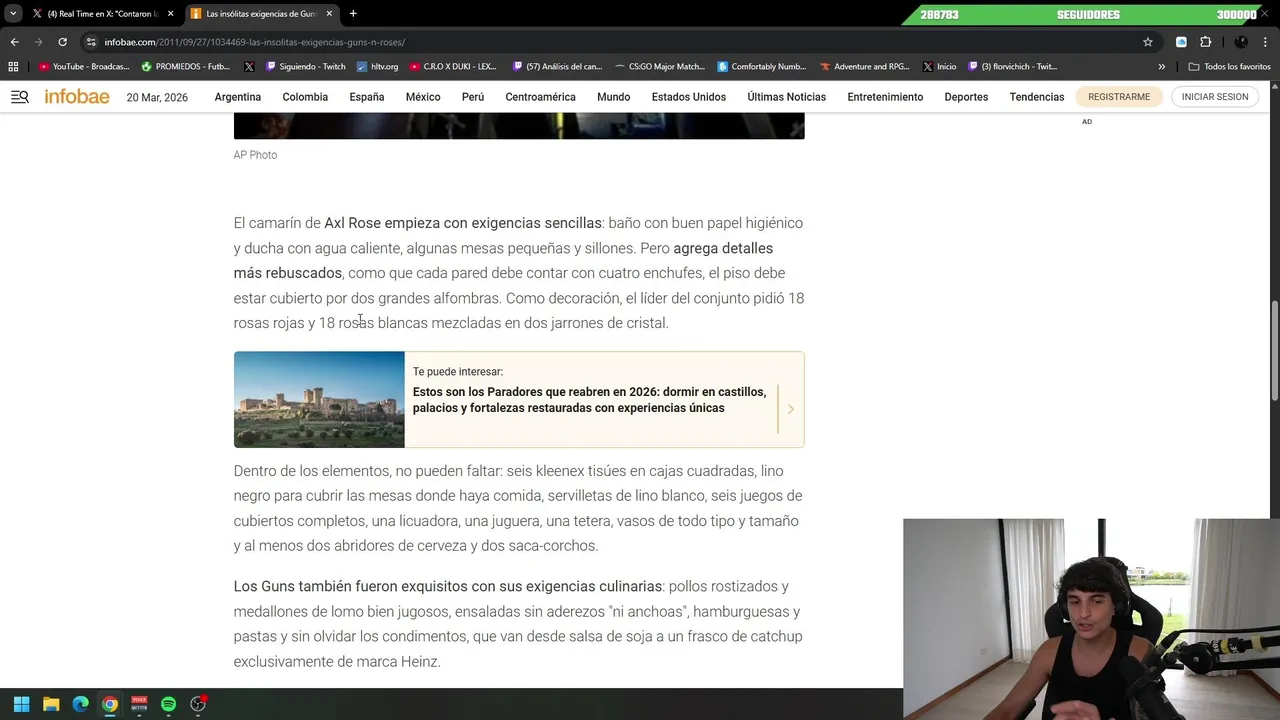Open Siguiendo Twitch bookmark
Screen dimensions: 1280x720
(306, 67)
